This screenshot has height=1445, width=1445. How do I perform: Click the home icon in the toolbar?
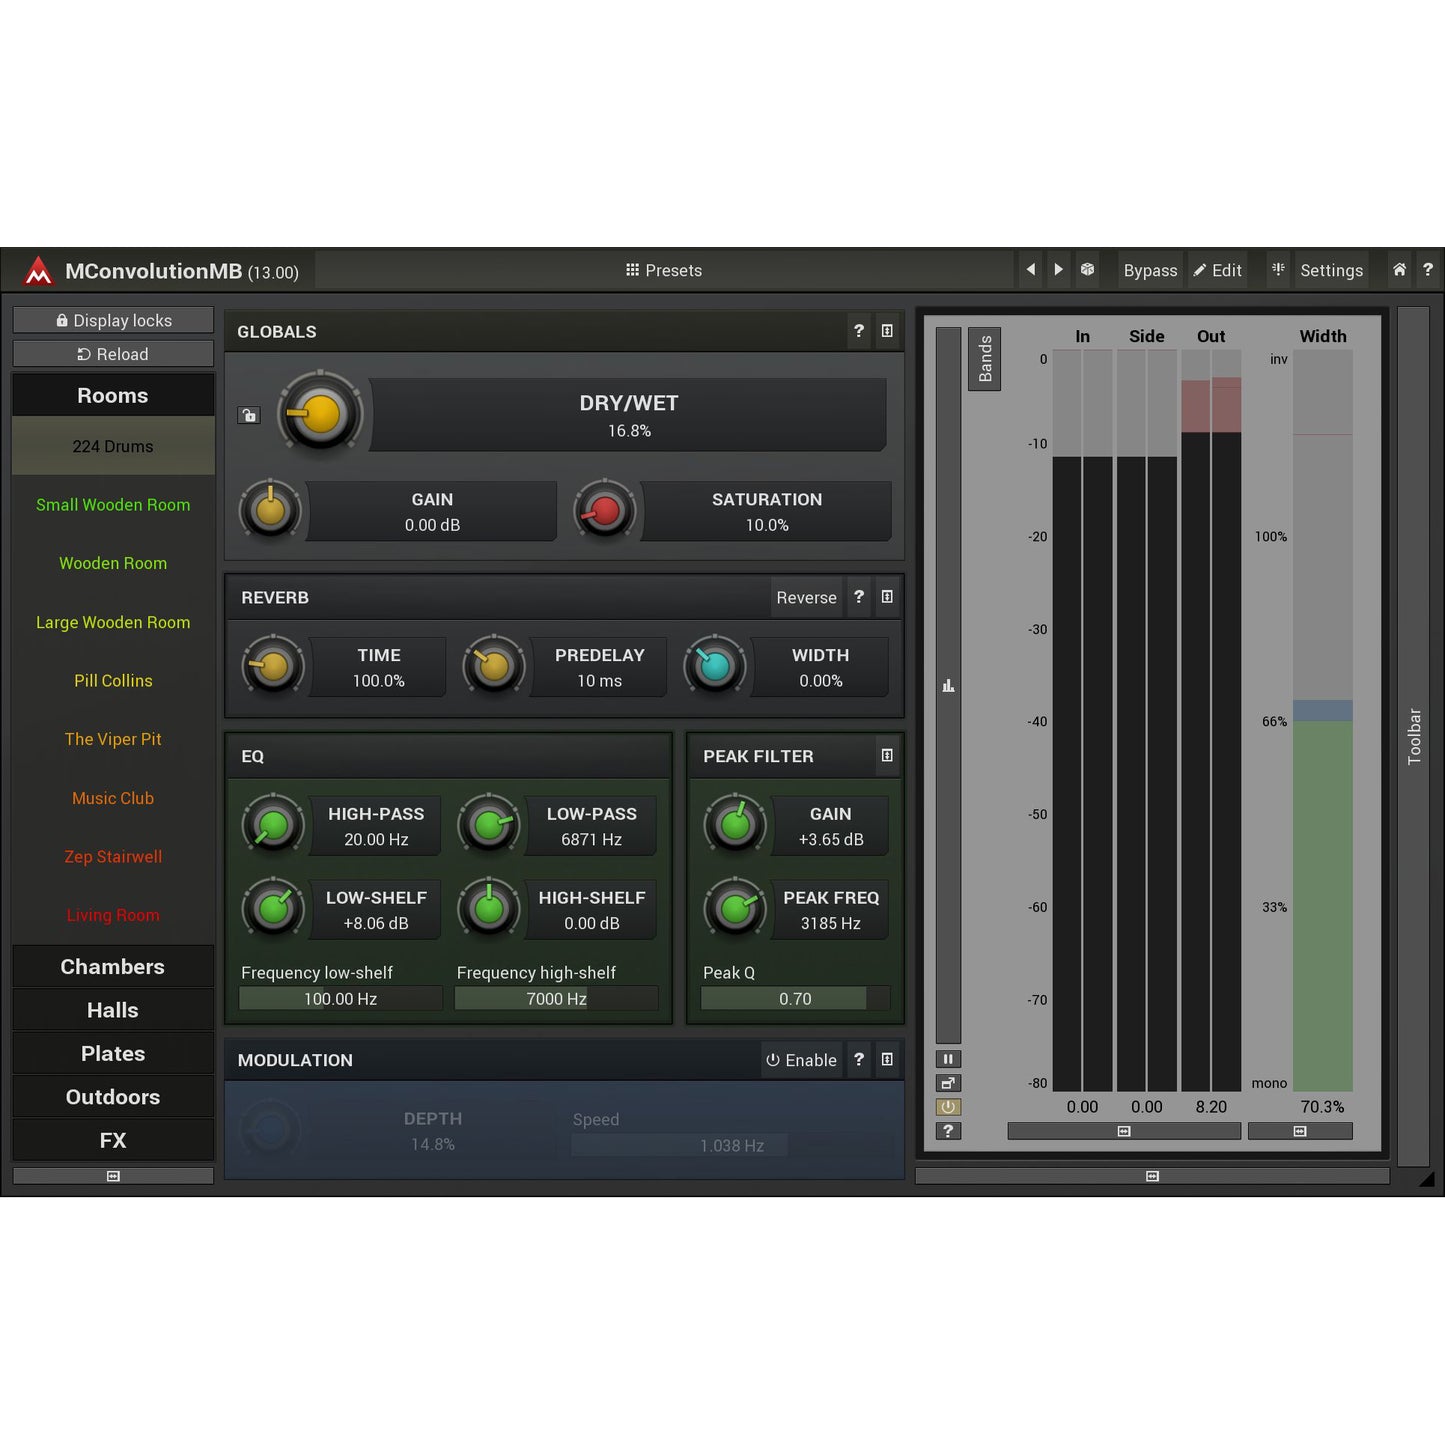1399,270
